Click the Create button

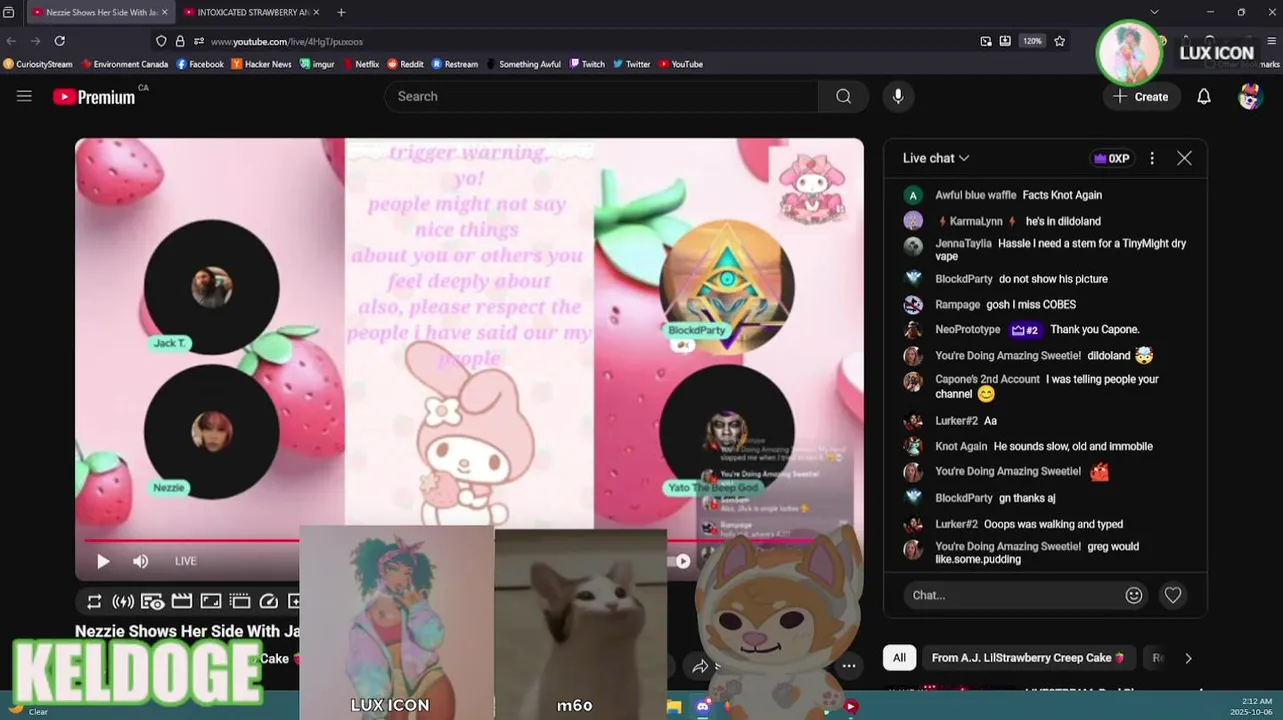(1141, 96)
